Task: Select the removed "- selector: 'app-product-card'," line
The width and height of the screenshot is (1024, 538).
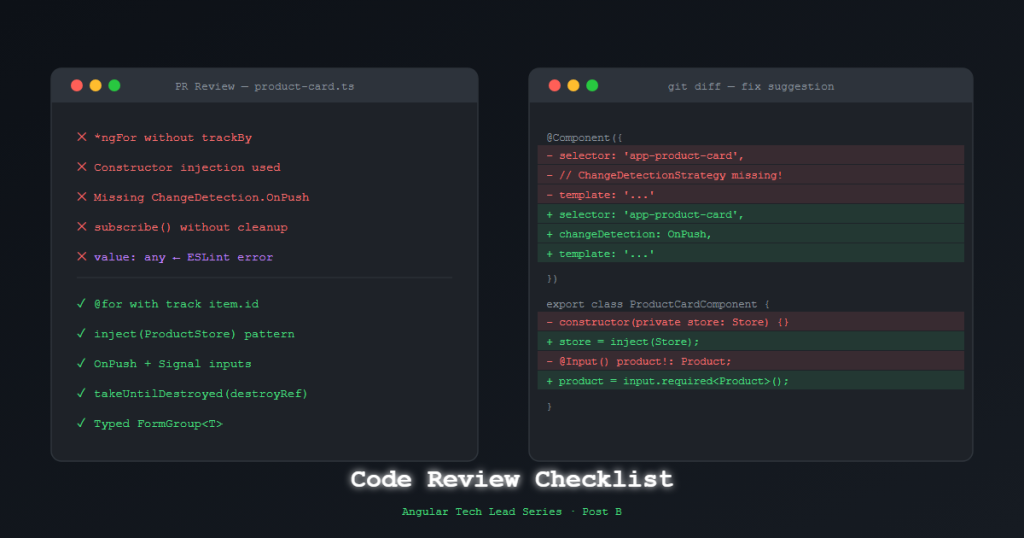Action: 750,155
